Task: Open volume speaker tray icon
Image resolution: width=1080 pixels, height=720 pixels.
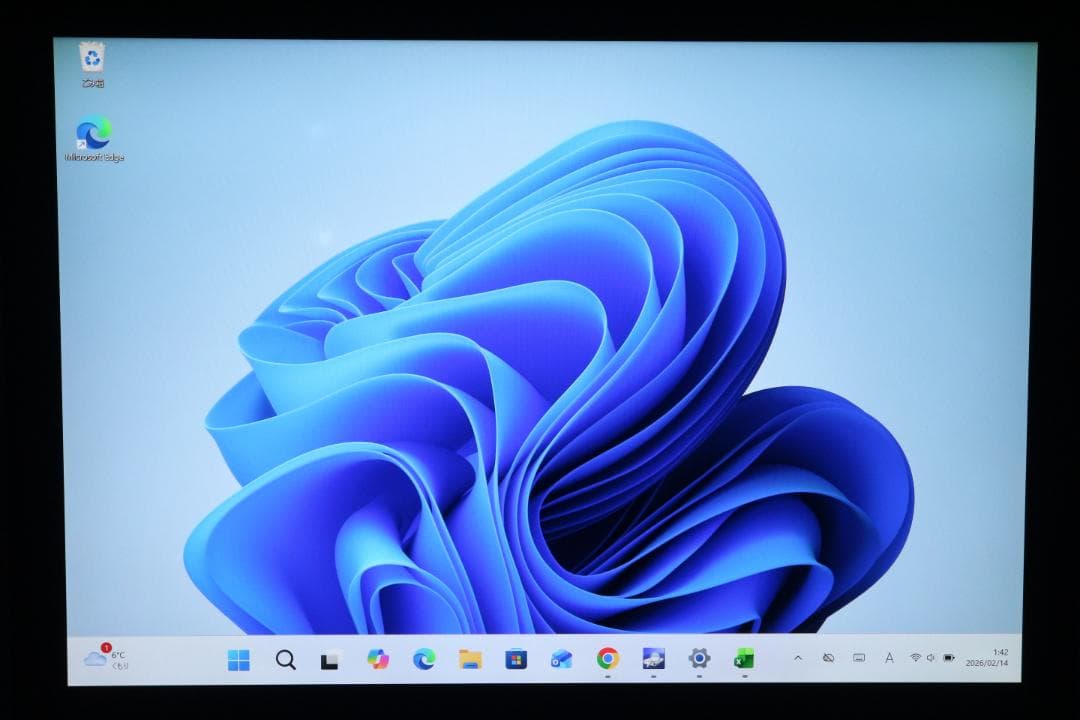Action: click(x=931, y=658)
